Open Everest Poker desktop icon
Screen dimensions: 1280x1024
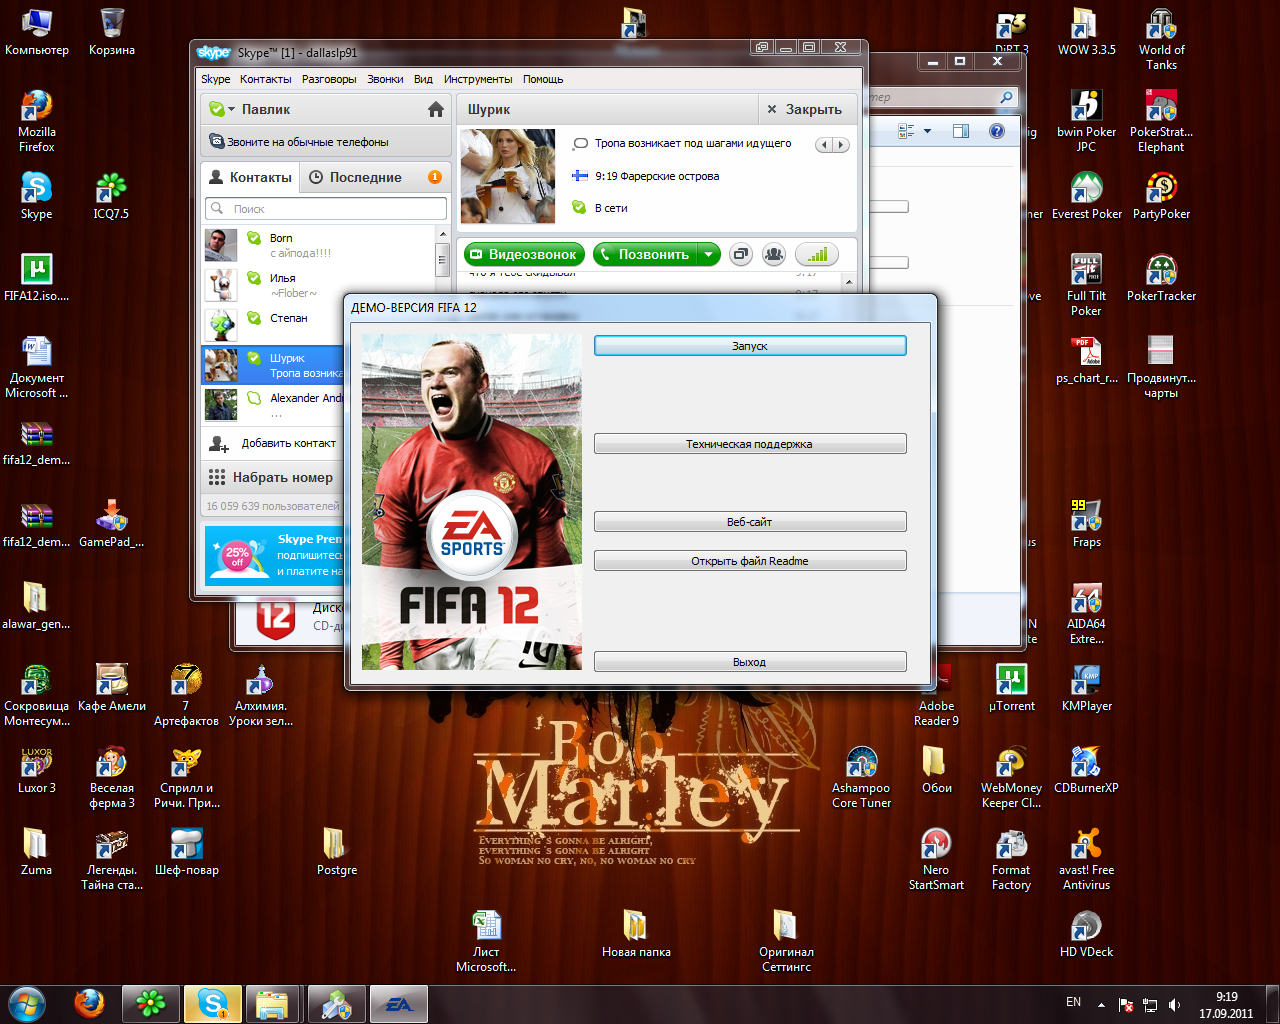click(1086, 196)
